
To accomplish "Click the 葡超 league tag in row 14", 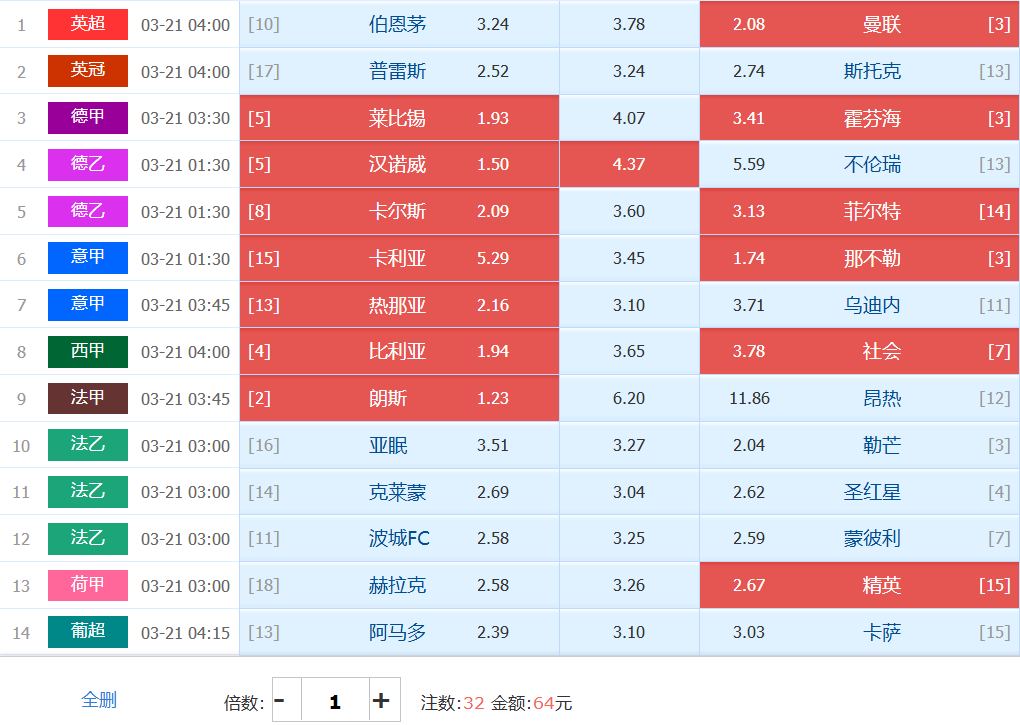I will pos(88,632).
